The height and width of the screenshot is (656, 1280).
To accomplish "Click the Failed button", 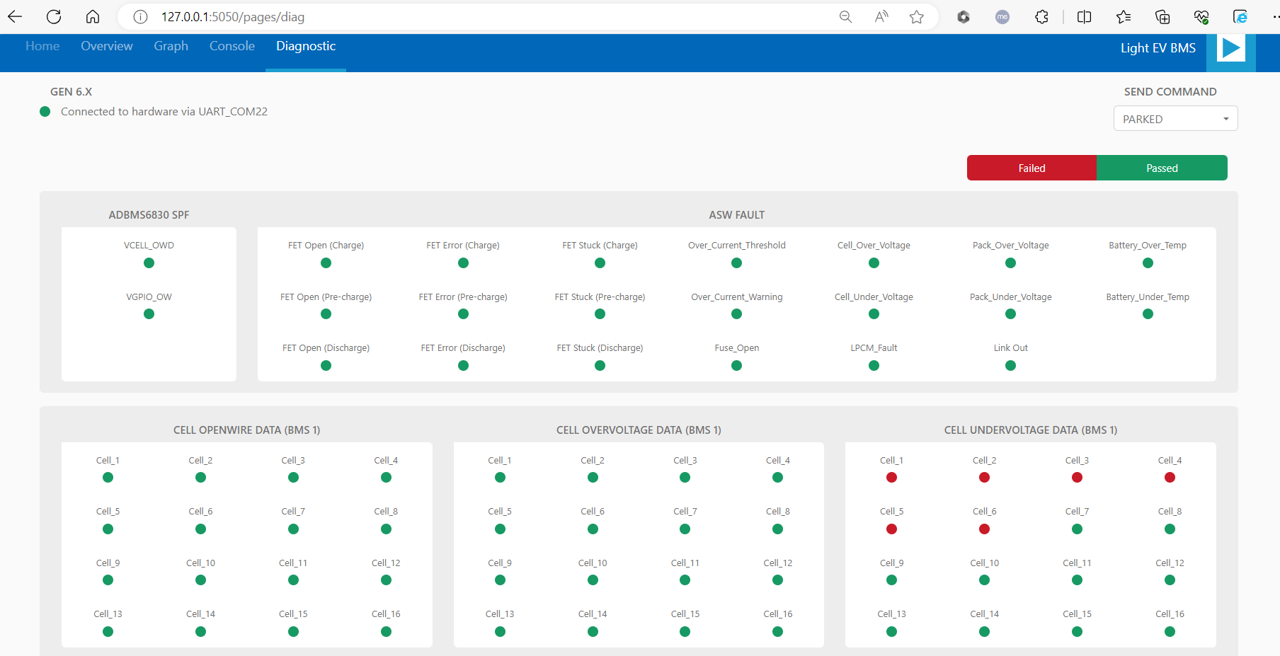I will tap(1031, 167).
